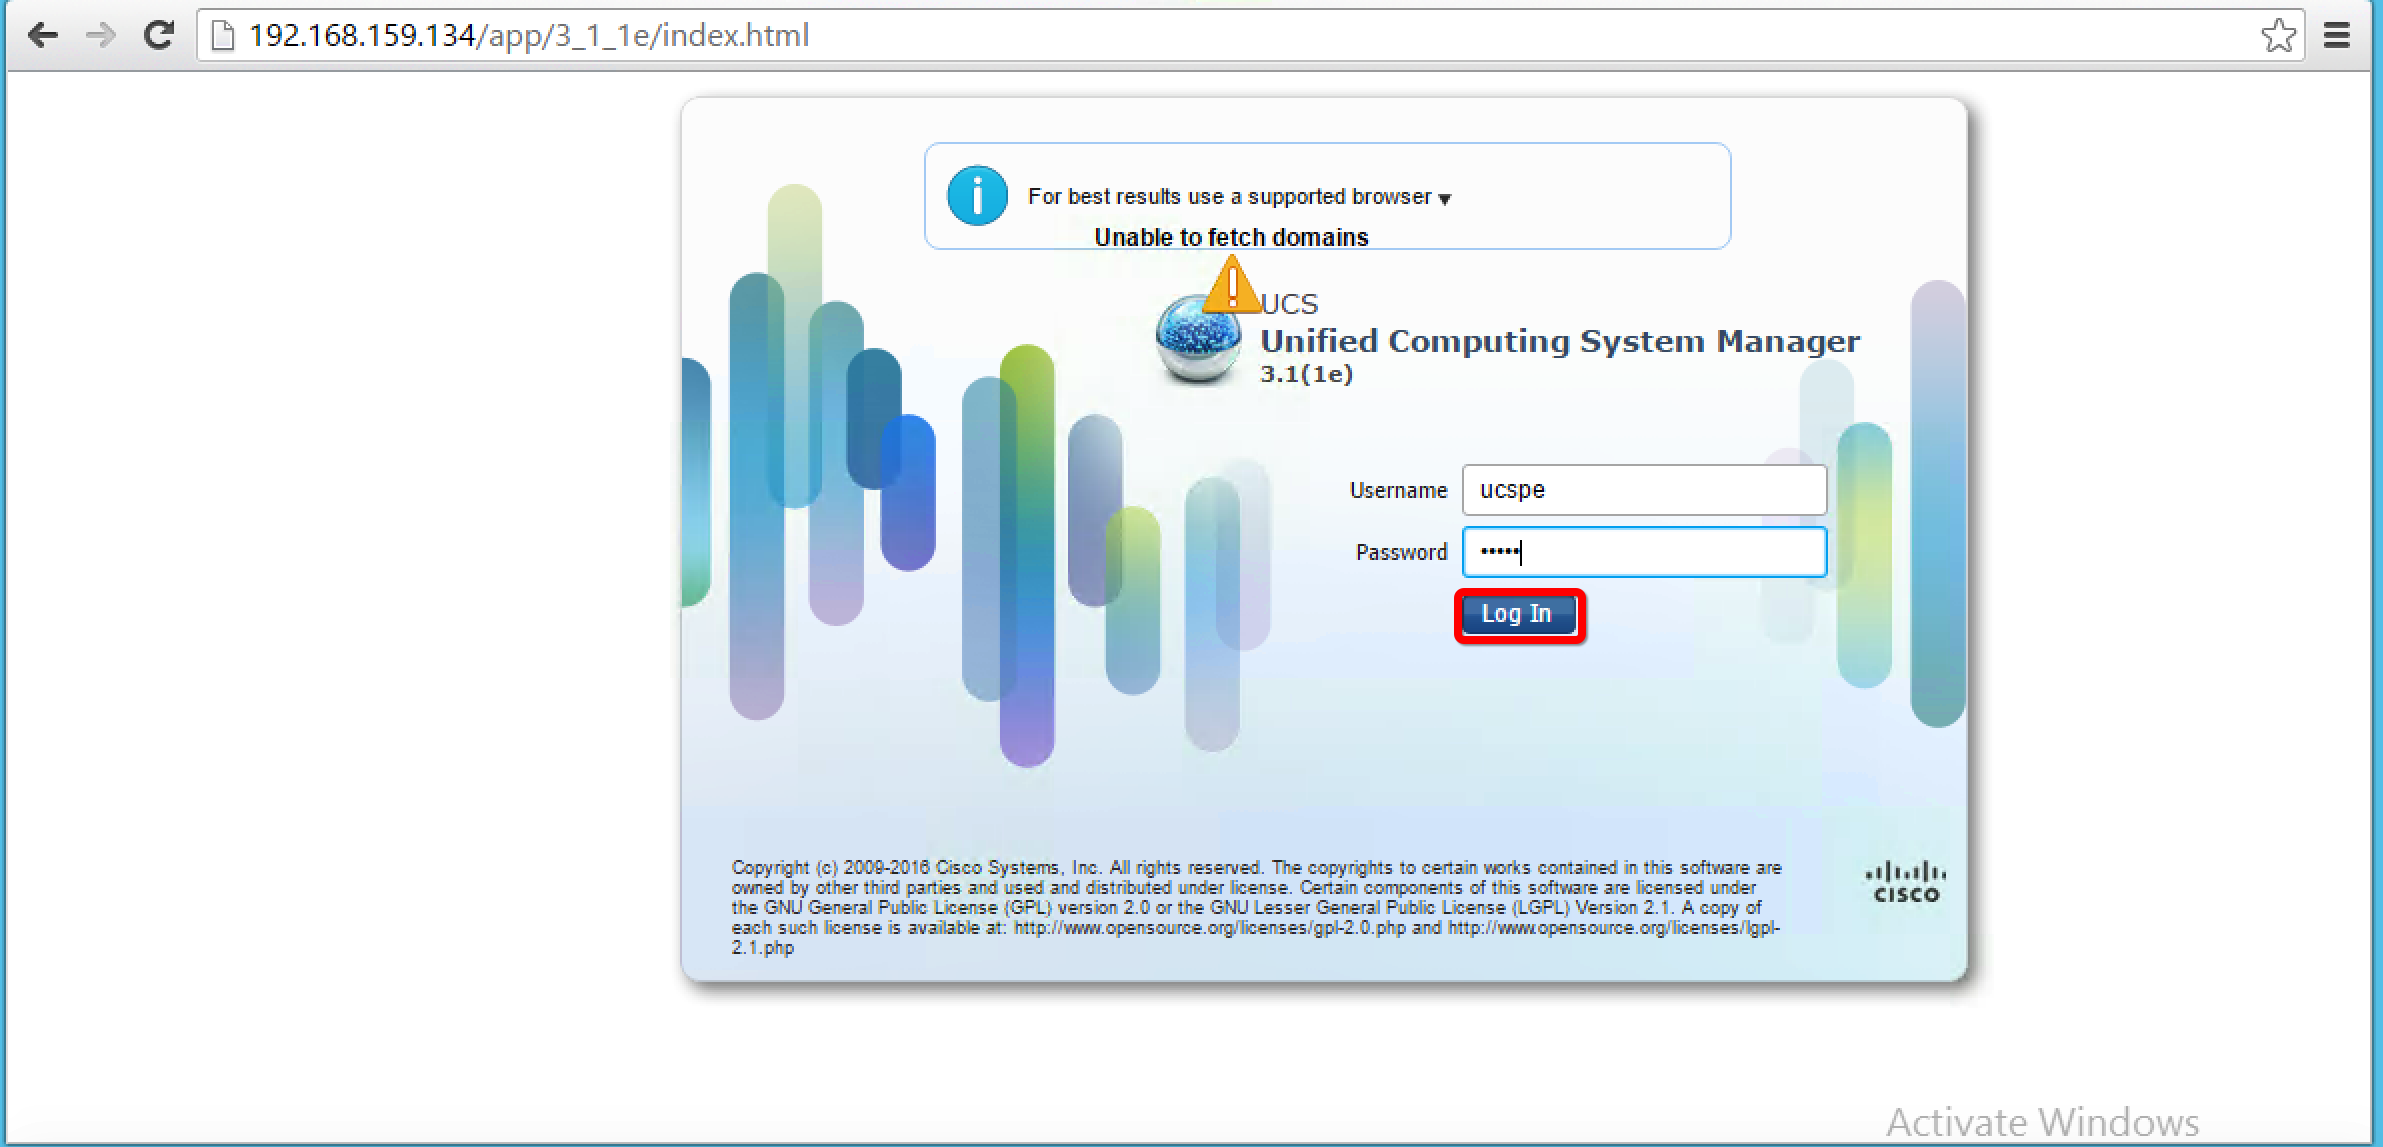Click the UCS globe logo
Image resolution: width=2383 pixels, height=1147 pixels.
point(1197,340)
